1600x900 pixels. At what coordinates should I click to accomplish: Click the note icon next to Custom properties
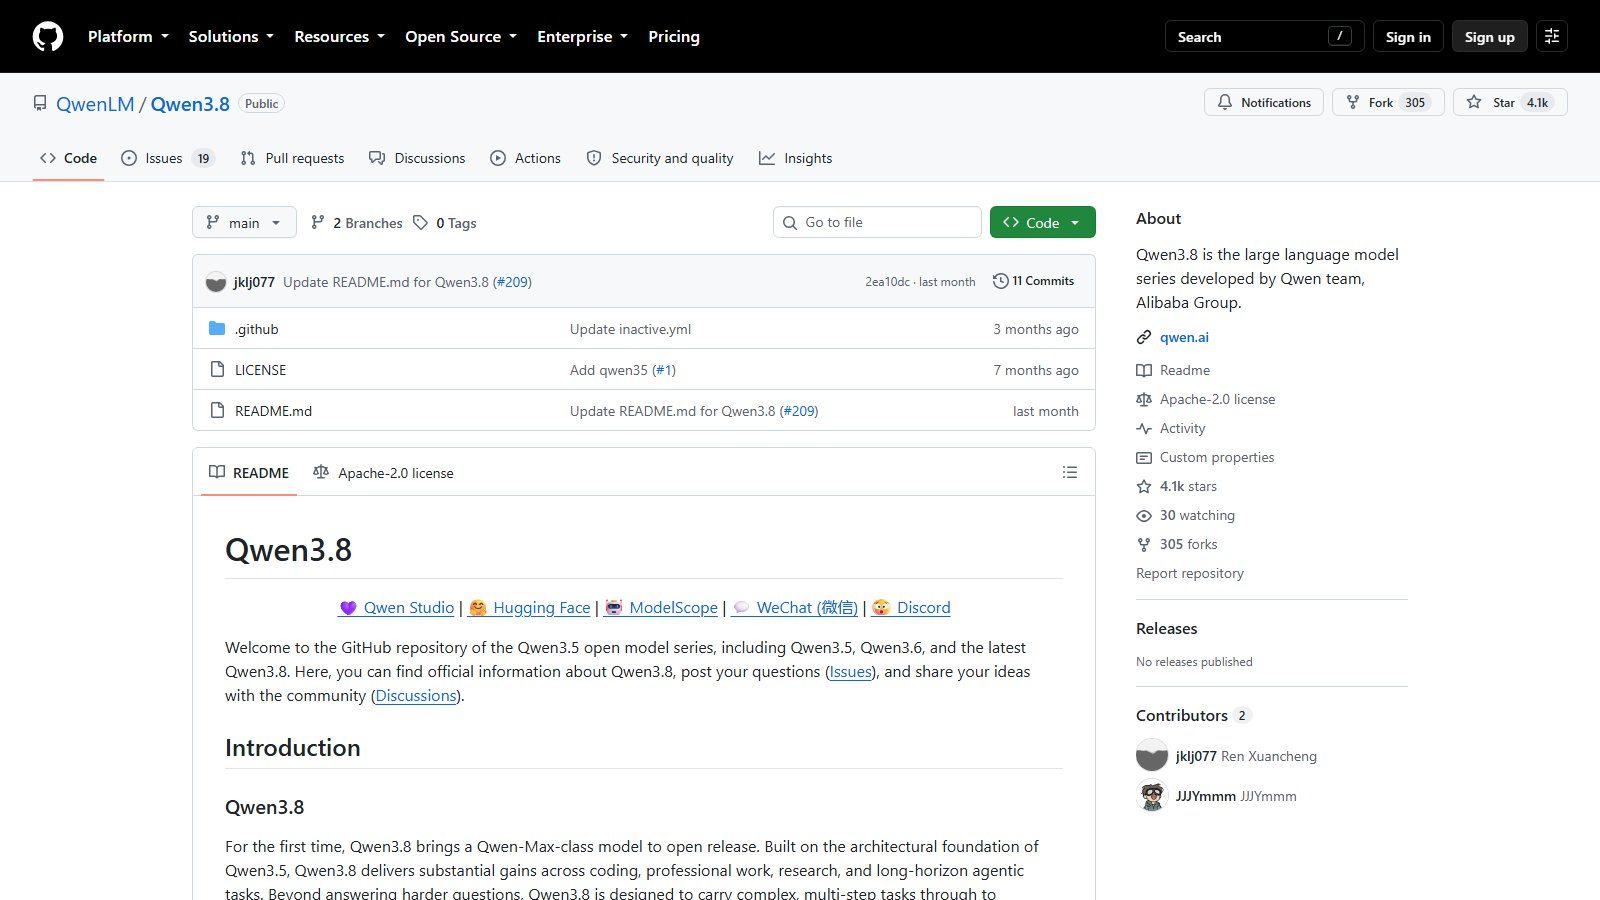[1144, 458]
